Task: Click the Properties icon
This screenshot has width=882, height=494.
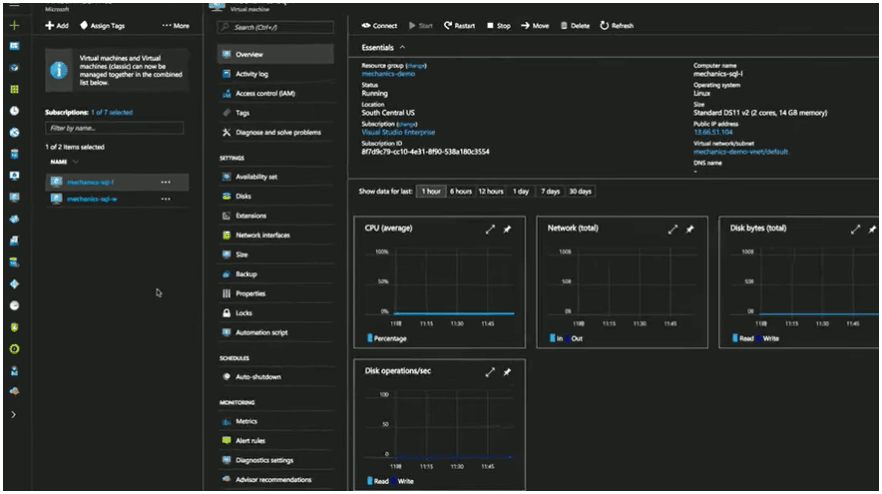Action: pyautogui.click(x=227, y=293)
